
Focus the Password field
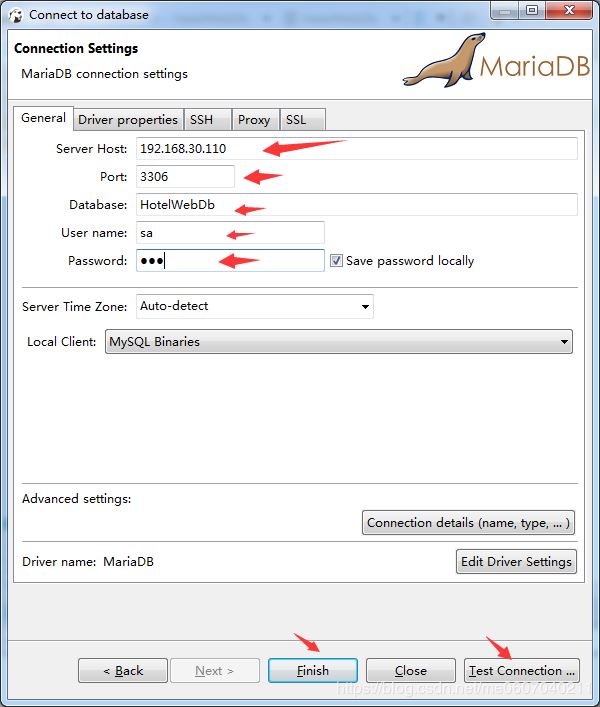point(230,261)
